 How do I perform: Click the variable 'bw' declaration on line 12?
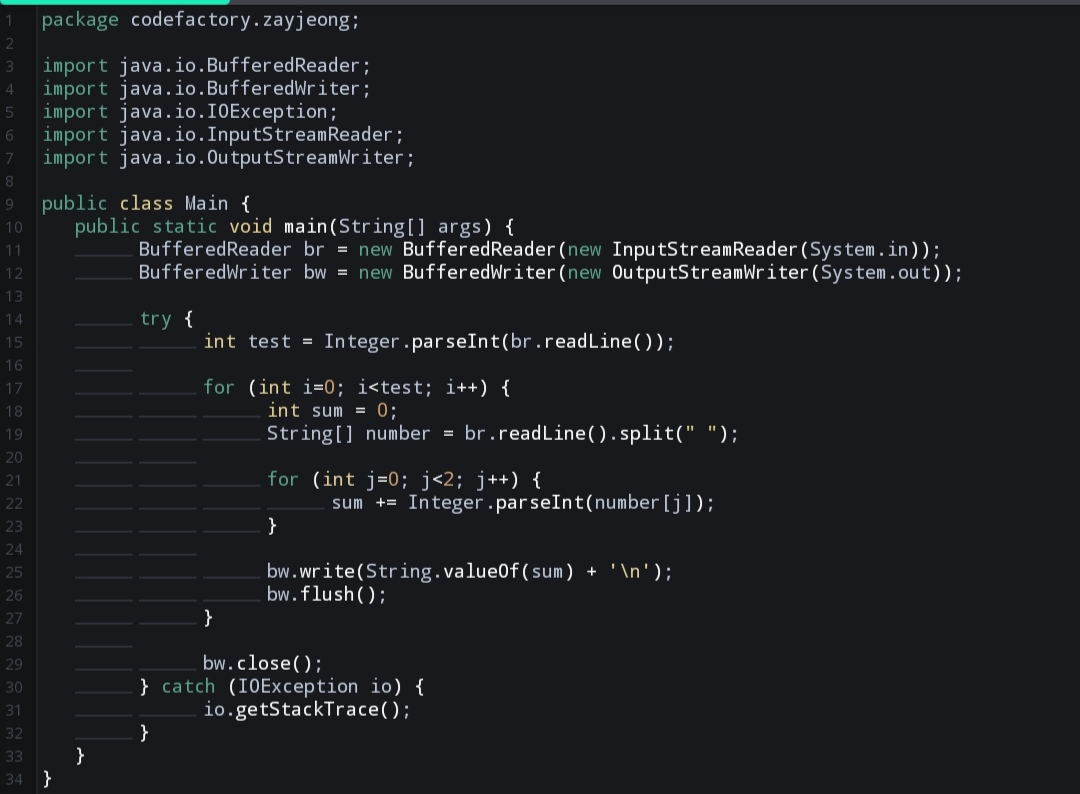pyautogui.click(x=315, y=273)
